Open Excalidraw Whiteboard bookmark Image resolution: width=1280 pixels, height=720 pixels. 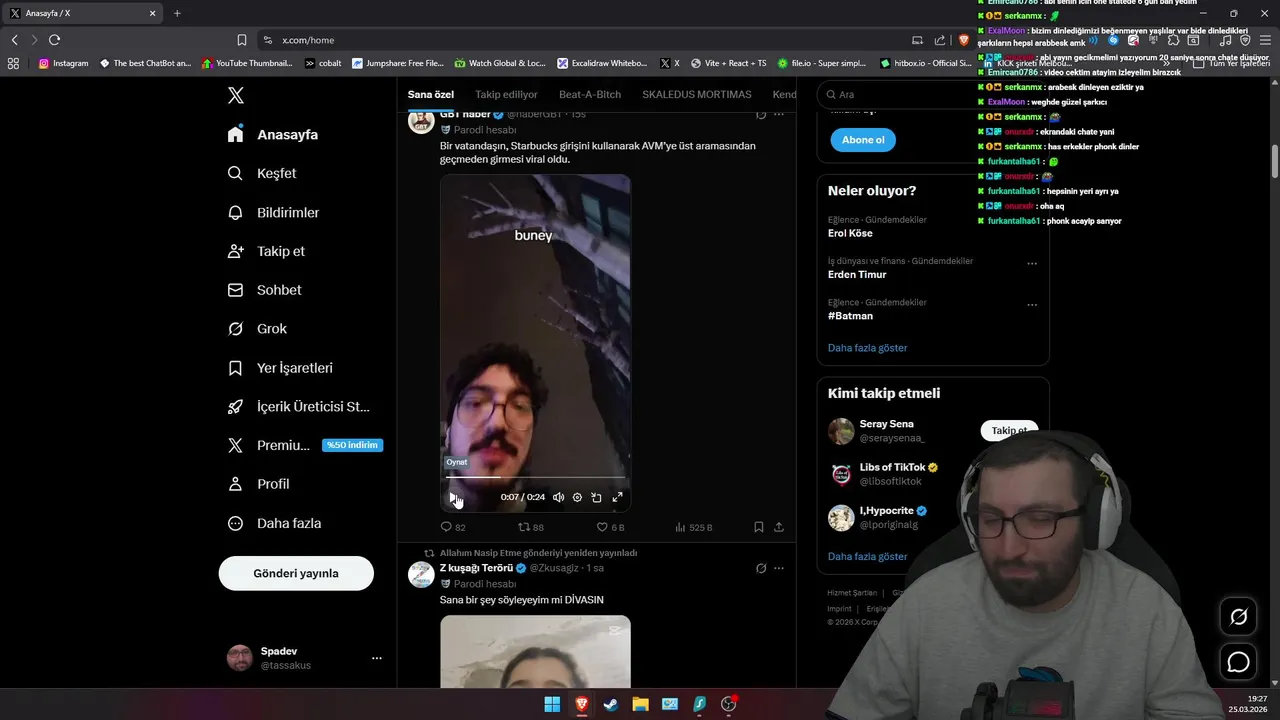602,63
